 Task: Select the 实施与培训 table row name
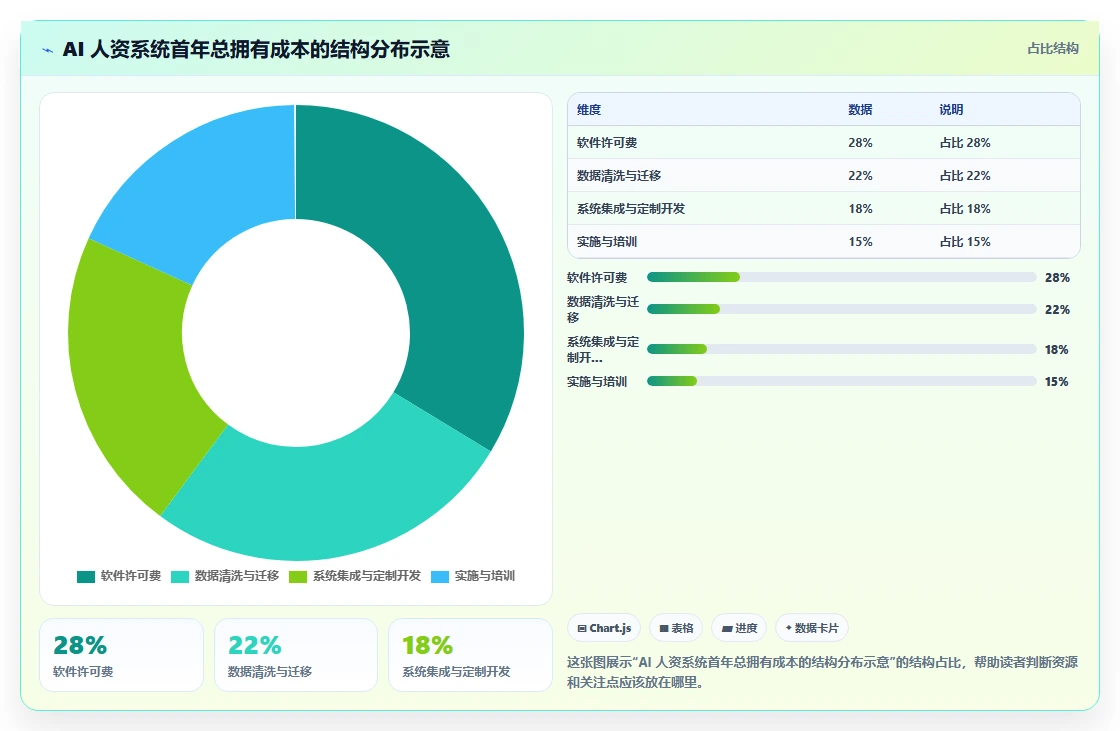point(607,242)
